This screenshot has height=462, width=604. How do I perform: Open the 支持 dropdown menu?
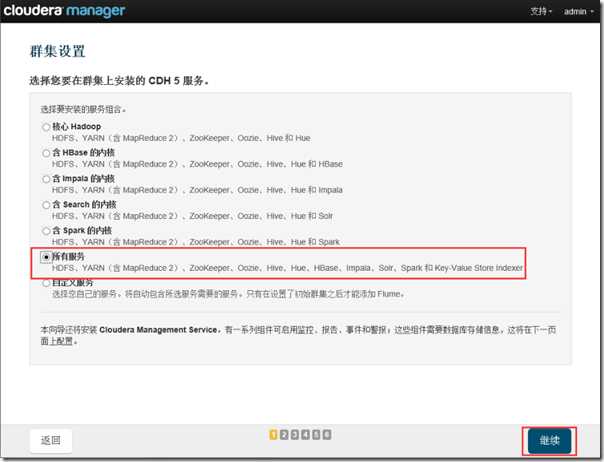click(541, 12)
